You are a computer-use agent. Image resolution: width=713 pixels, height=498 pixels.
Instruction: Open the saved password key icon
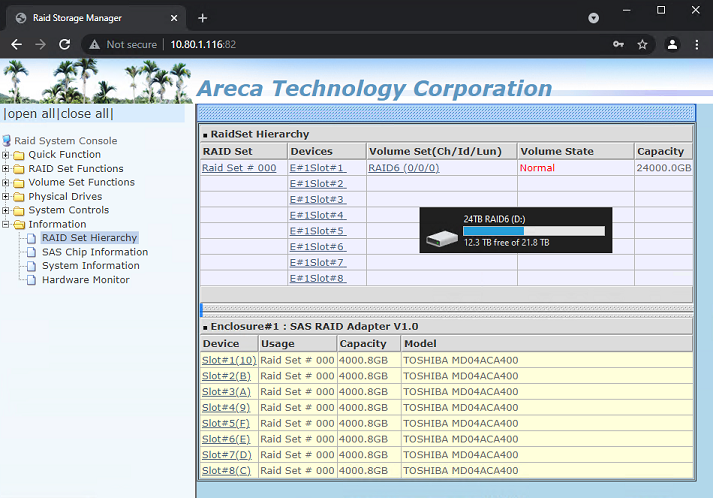(618, 44)
